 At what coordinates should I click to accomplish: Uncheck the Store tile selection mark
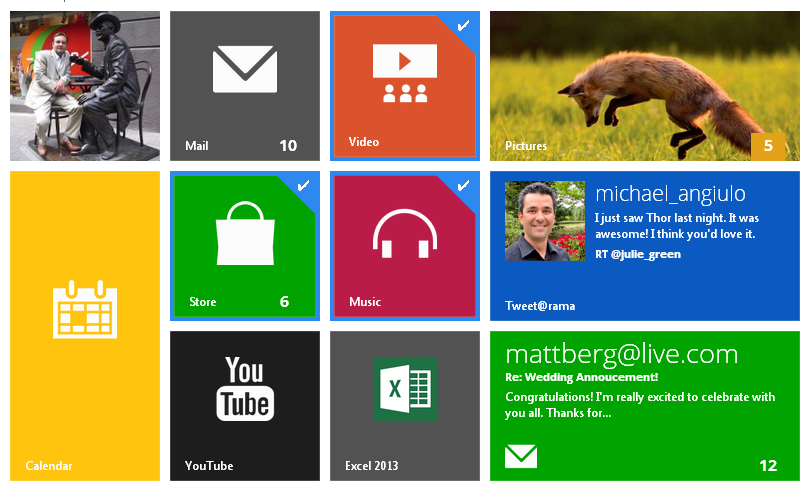point(304,185)
